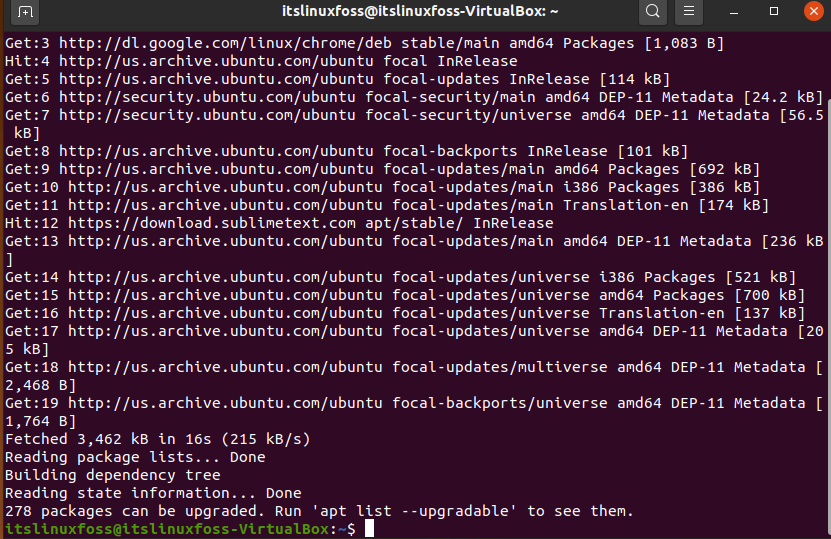Click the green itslinuxfoss@itslinuxfoss-VirtualBox prompt
Image resolution: width=831 pixels, height=539 pixels.
coord(167,529)
